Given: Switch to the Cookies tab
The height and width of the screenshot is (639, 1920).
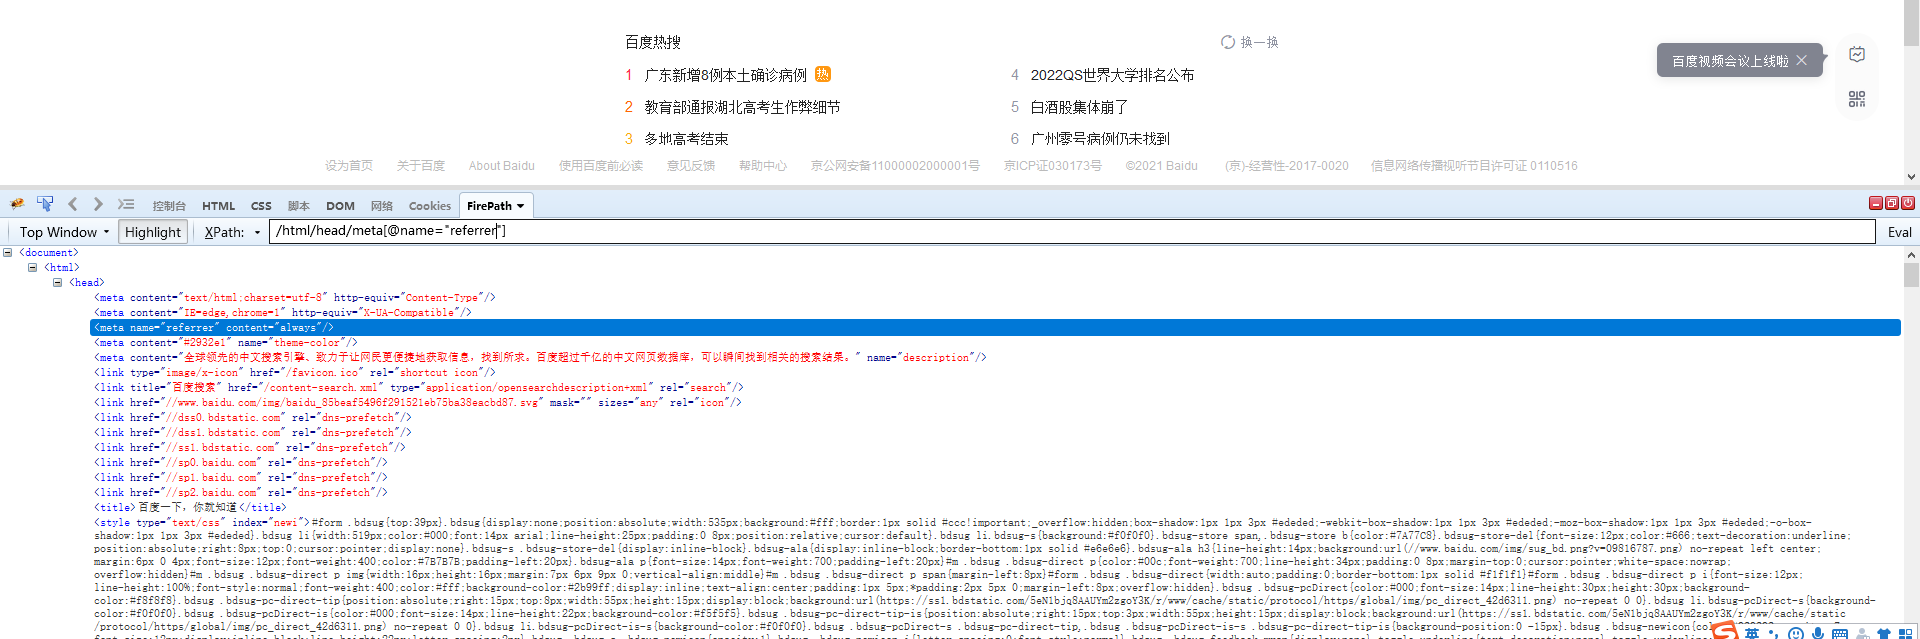Looking at the screenshot, I should [x=430, y=206].
